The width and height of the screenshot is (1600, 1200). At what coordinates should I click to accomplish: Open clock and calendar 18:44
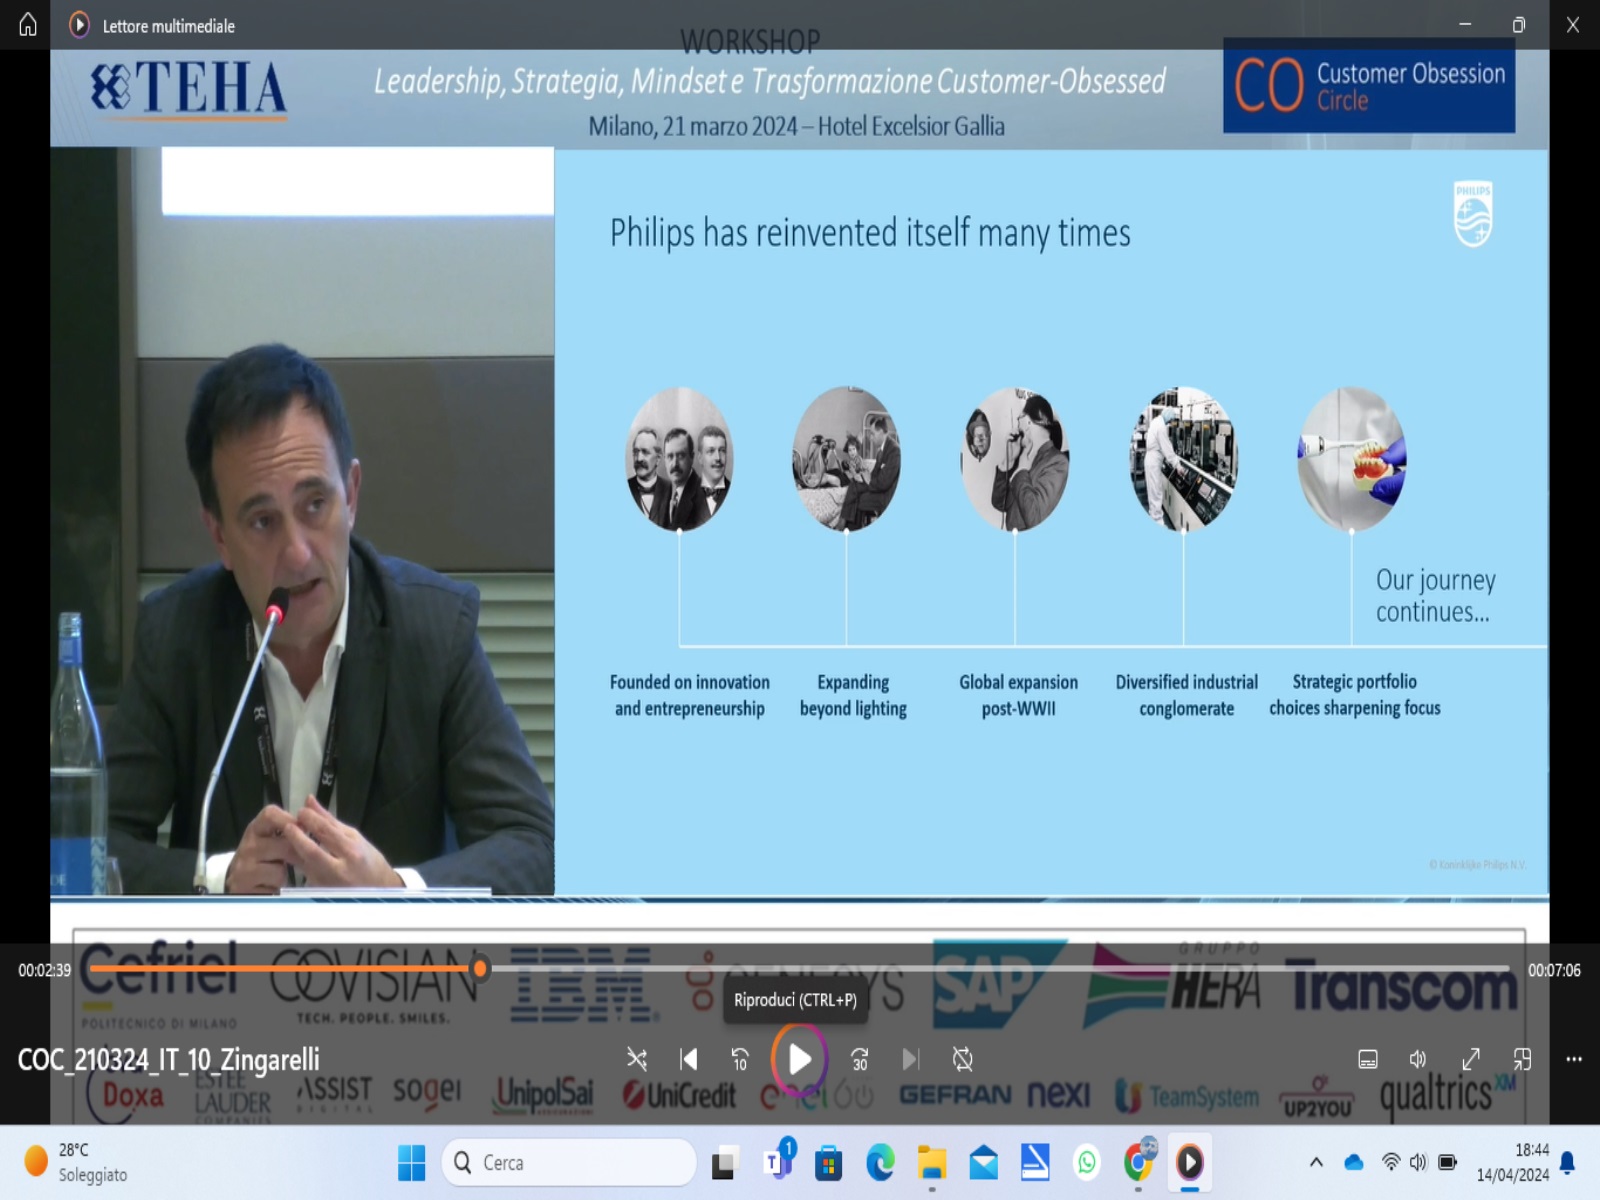click(x=1512, y=1162)
